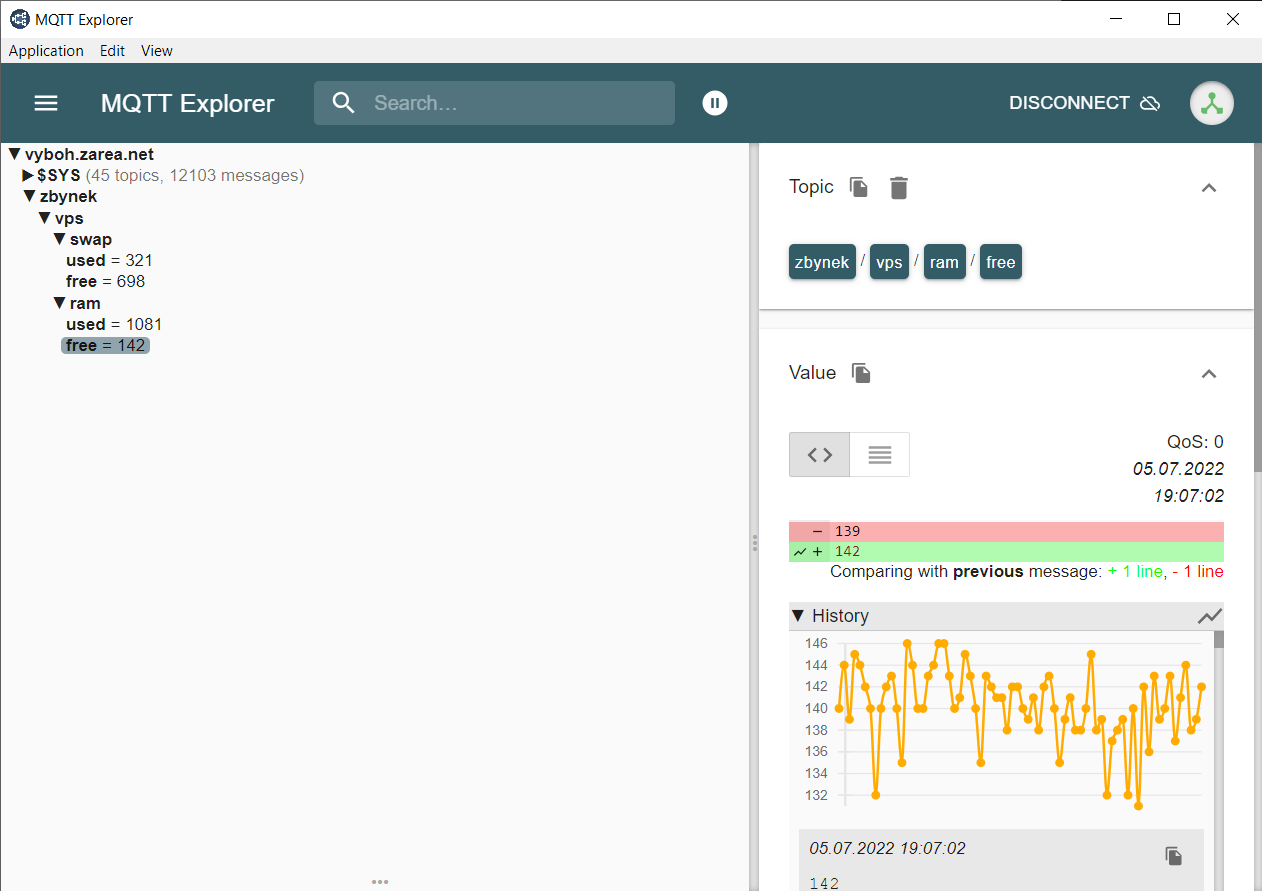
Task: Click the 'MQTT Explorer' header title
Action: (187, 103)
